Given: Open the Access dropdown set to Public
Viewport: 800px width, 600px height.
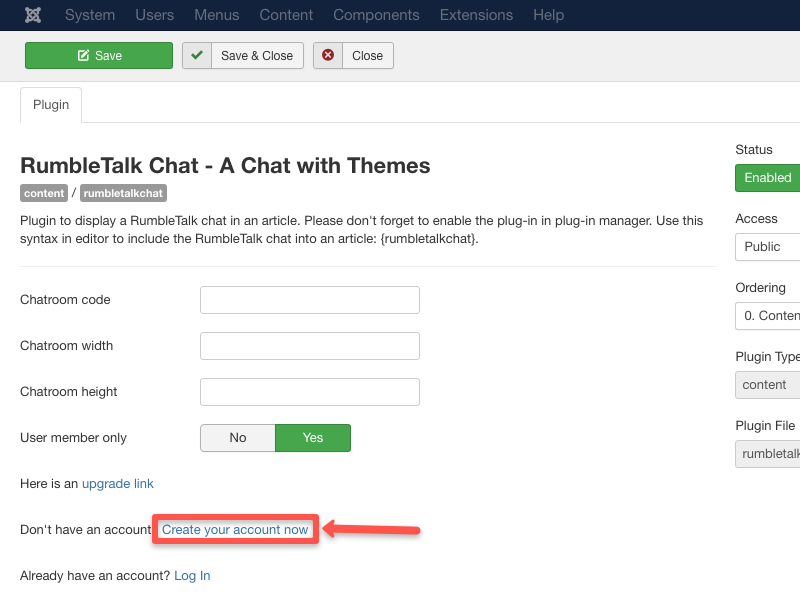Looking at the screenshot, I should coord(770,246).
